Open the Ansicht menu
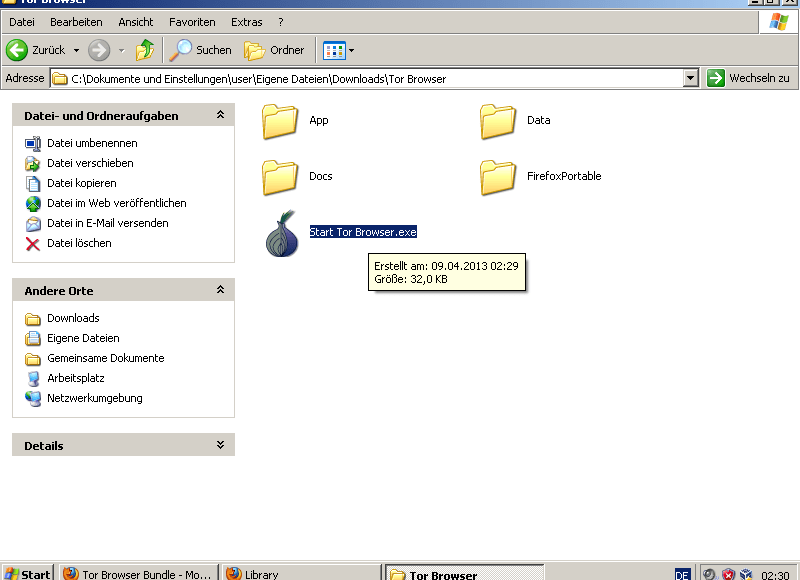The image size is (800, 580). (x=136, y=22)
